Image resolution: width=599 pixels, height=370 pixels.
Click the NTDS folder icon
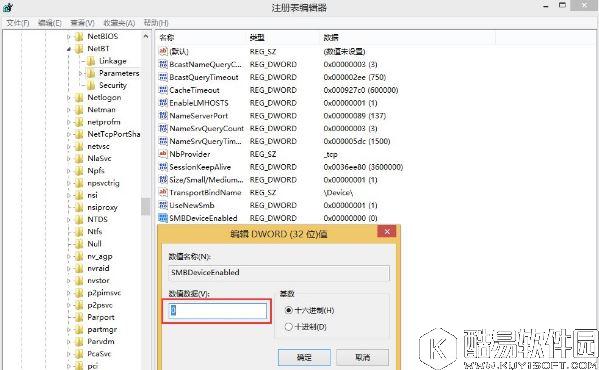point(79,220)
